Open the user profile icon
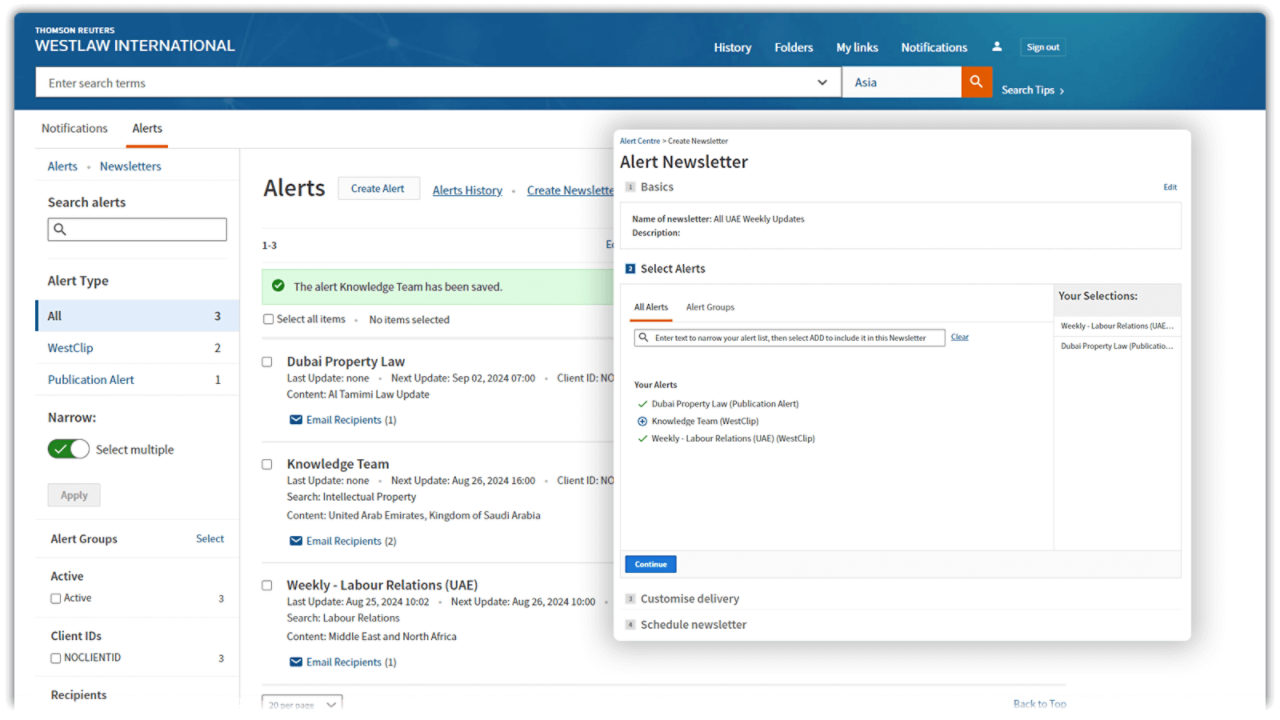 (x=996, y=47)
